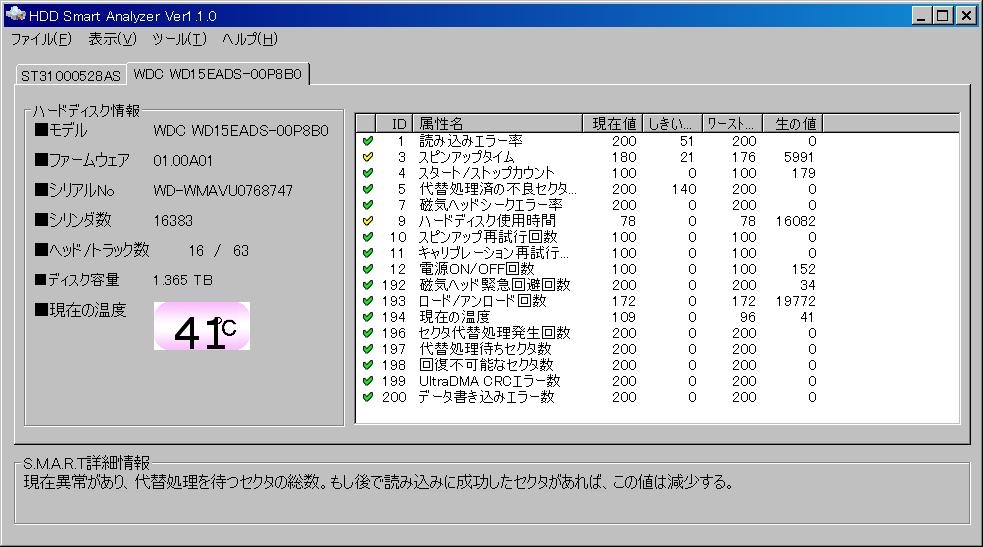Select the 現在の温度 attribute in table
This screenshot has height=547, width=983.
coord(455,317)
